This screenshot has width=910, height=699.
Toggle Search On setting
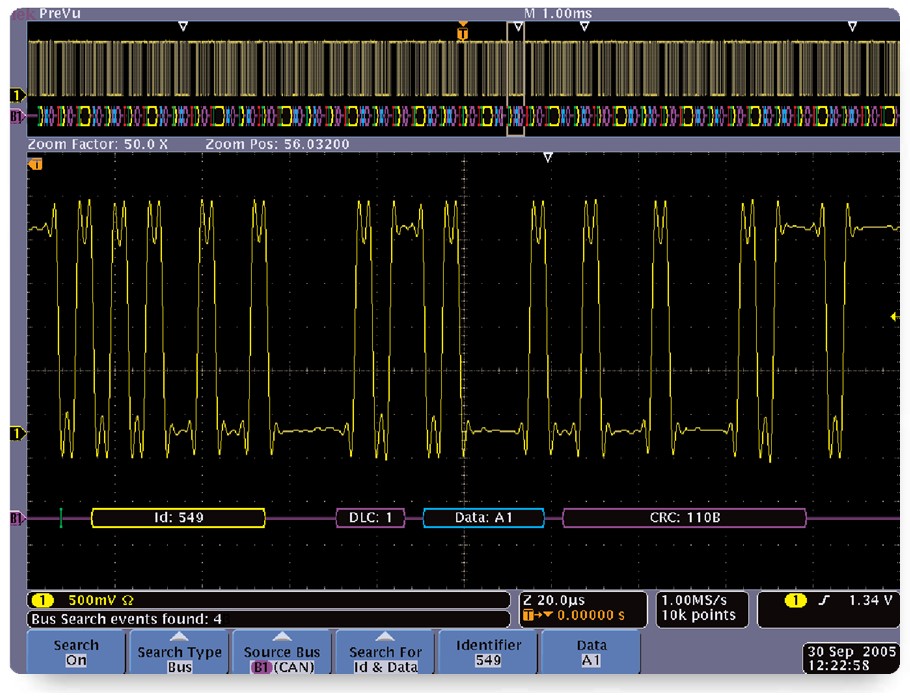76,653
